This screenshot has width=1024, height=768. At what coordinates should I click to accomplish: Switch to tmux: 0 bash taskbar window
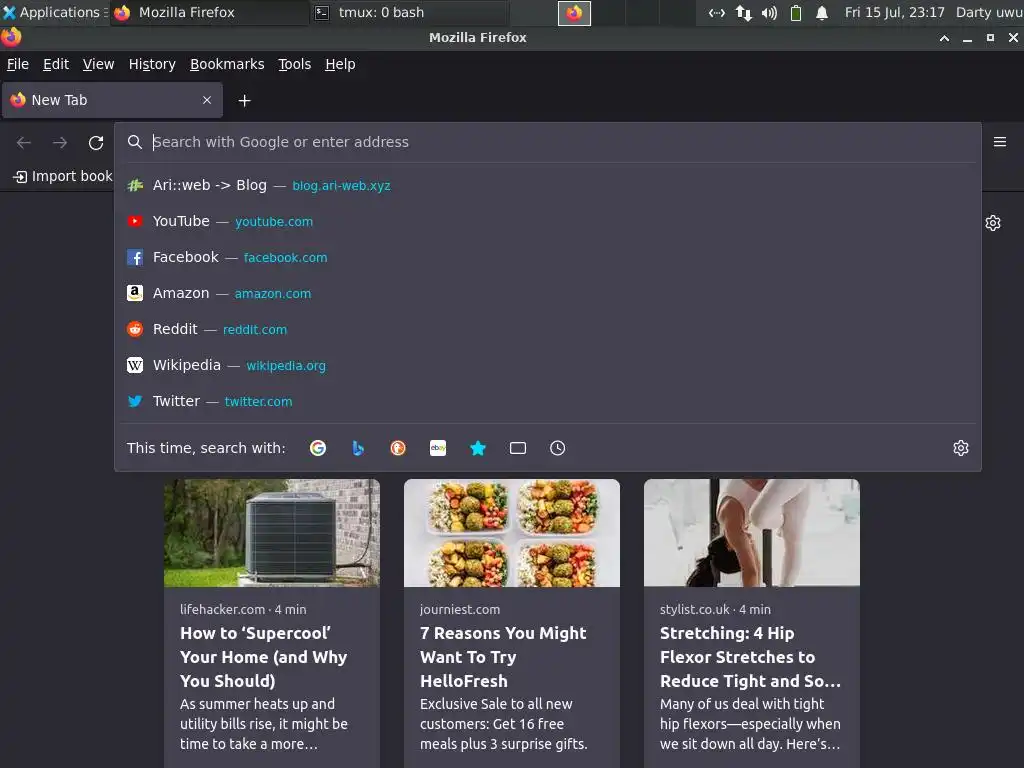click(408, 12)
